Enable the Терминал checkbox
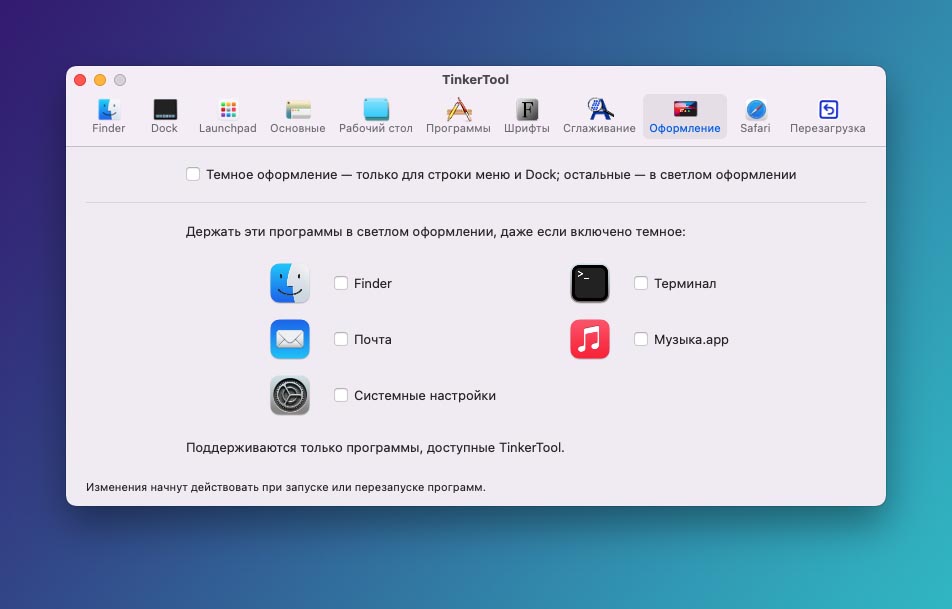The height and width of the screenshot is (609, 952). click(641, 283)
